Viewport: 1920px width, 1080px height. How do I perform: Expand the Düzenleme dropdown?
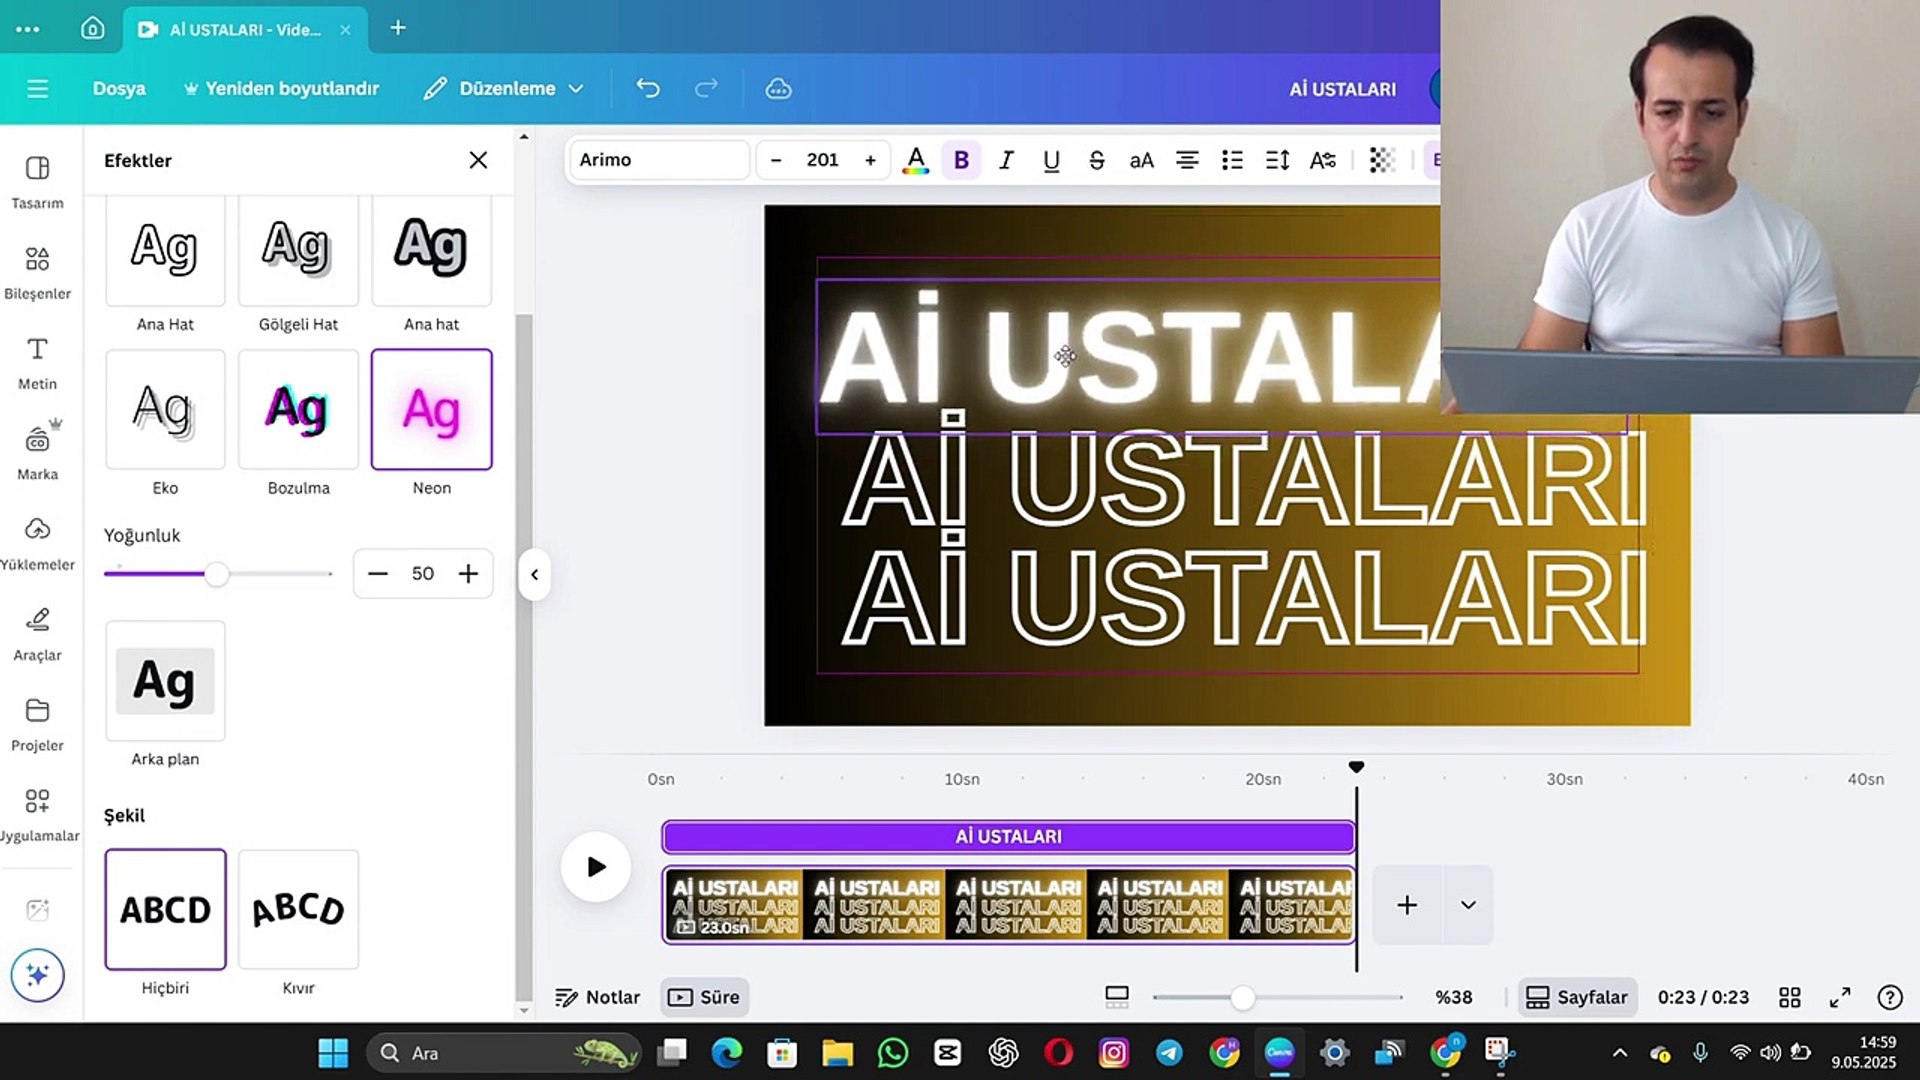pyautogui.click(x=503, y=88)
